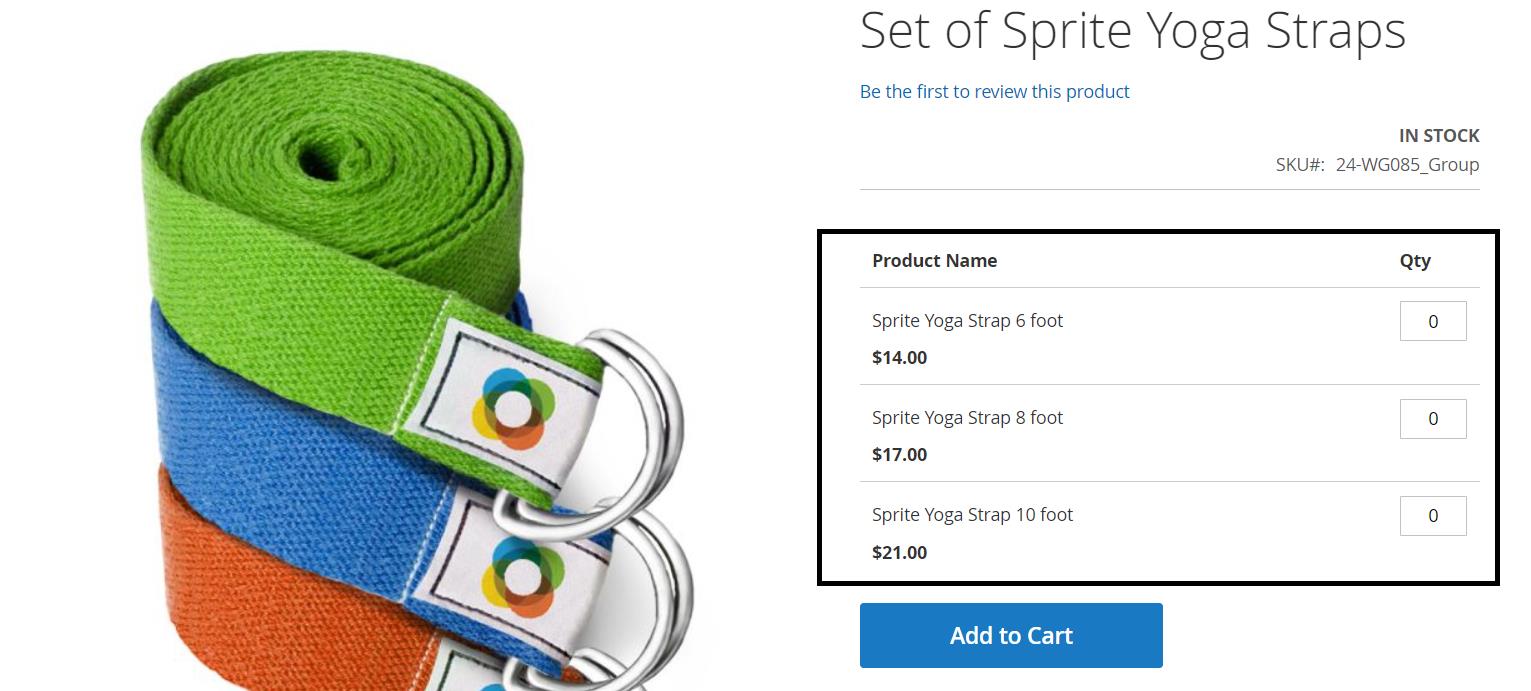
Task: Click "Be the first to review this product" link
Action: 994,91
